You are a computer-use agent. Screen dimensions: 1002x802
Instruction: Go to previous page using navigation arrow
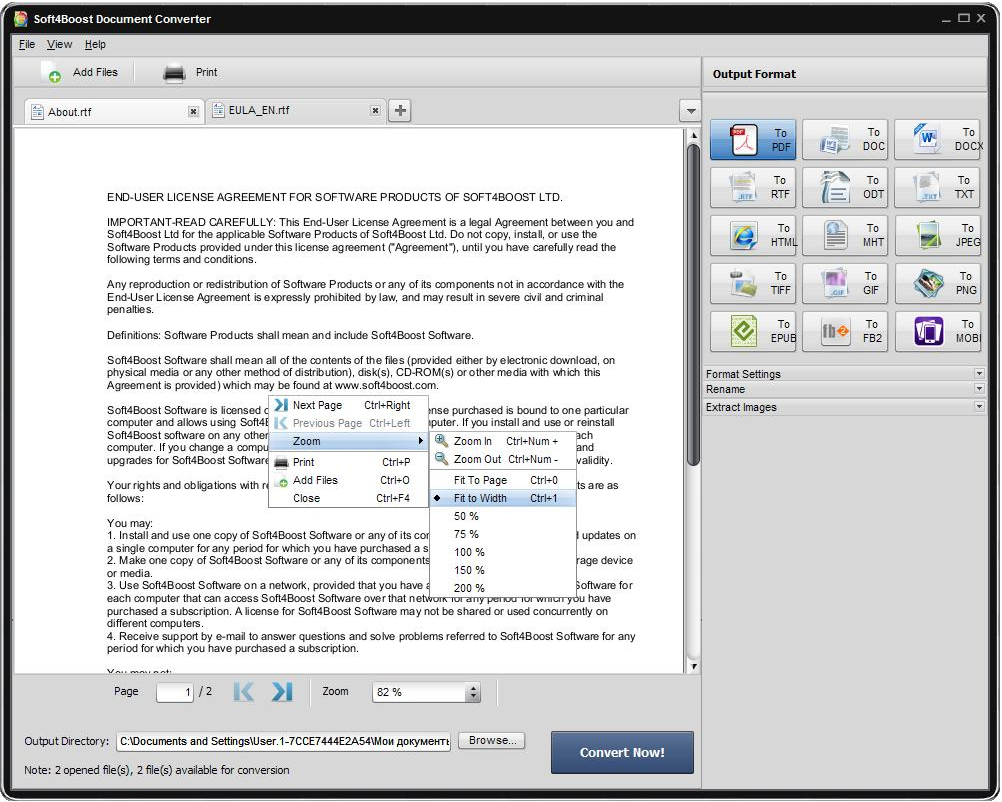click(x=243, y=691)
